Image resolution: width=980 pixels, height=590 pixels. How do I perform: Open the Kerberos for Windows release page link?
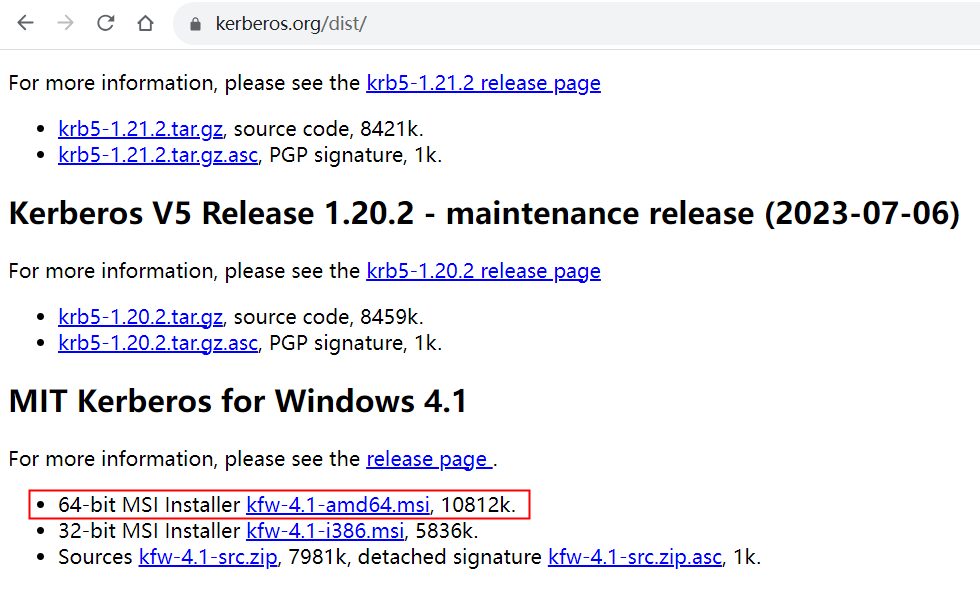pos(429,459)
